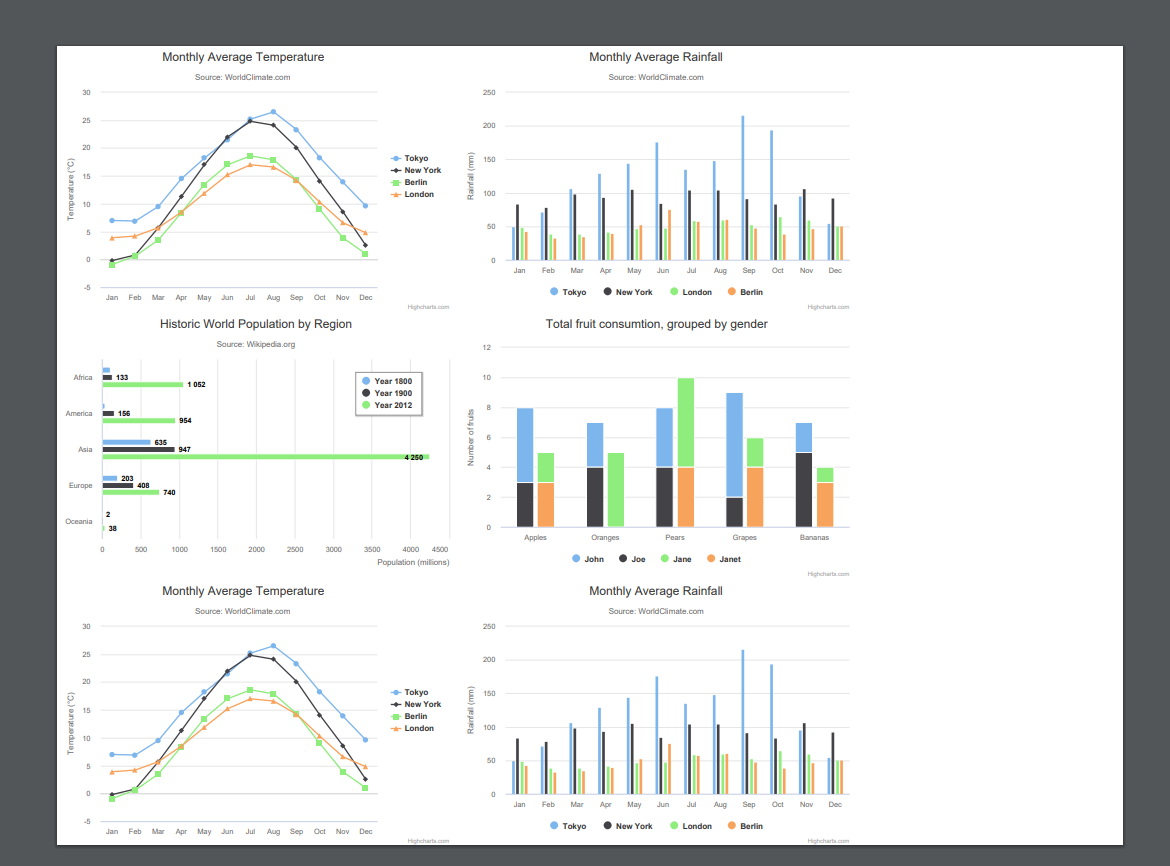The height and width of the screenshot is (866, 1170).
Task: Click the green Jane segment in Pears column
Action: click(686, 423)
